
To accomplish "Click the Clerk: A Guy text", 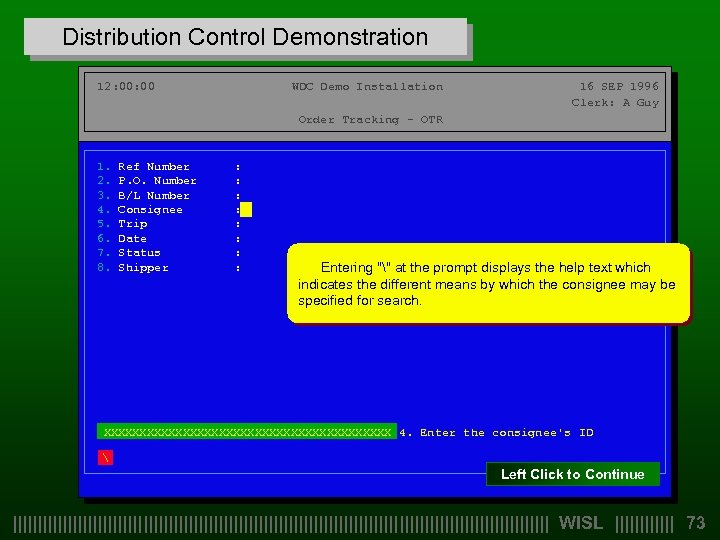I will point(615,103).
